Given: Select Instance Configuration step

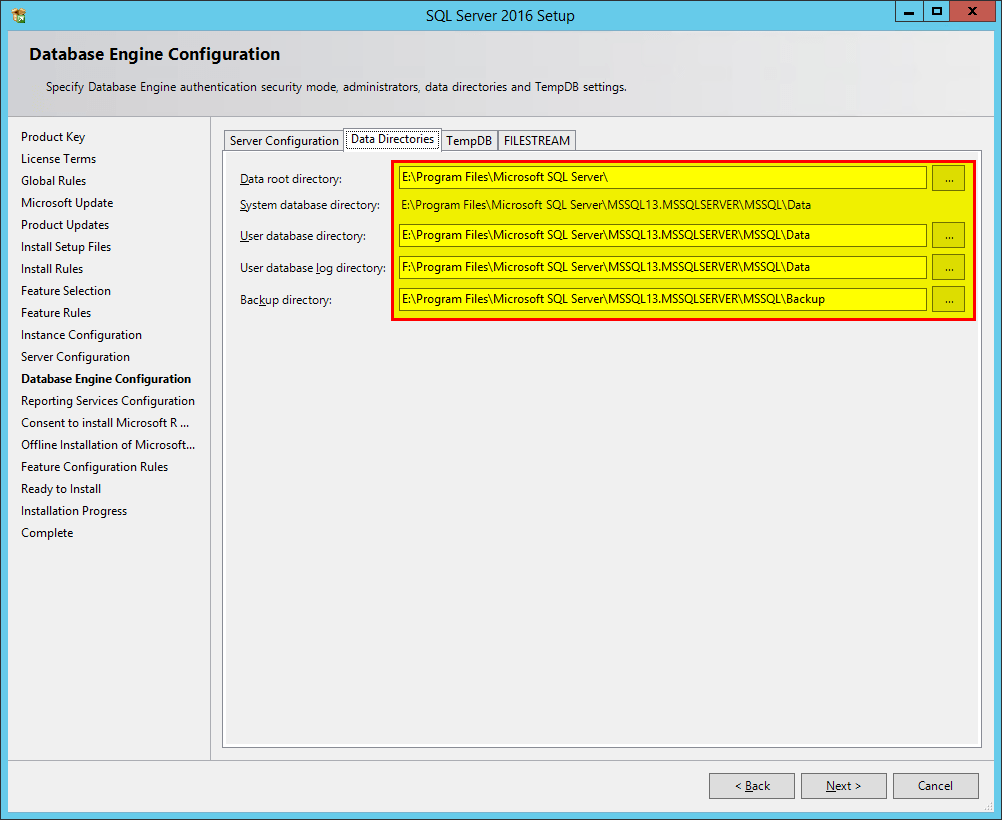Looking at the screenshot, I should pyautogui.click(x=81, y=335).
